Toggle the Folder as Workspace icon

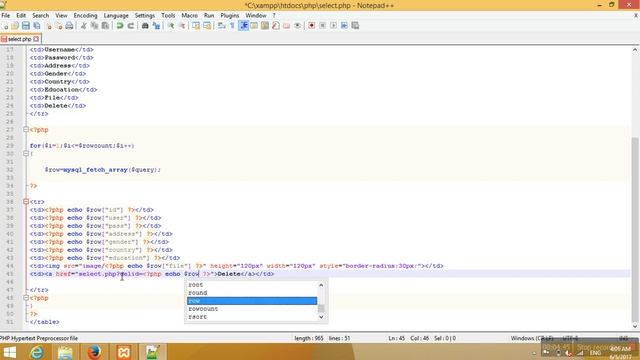pyautogui.click(x=287, y=26)
